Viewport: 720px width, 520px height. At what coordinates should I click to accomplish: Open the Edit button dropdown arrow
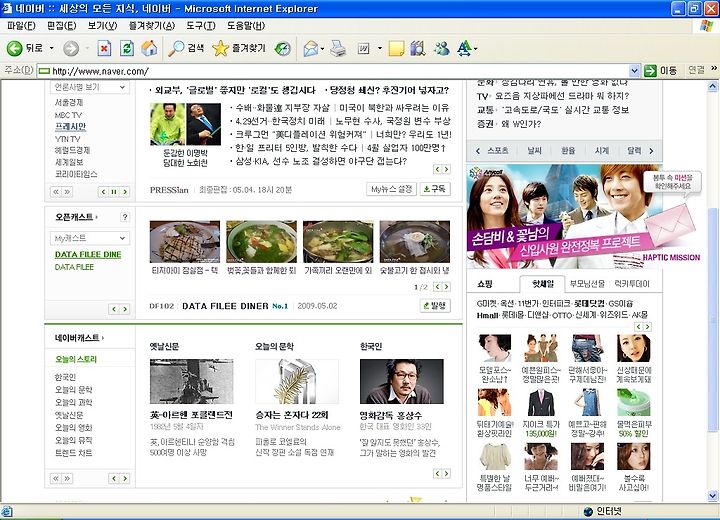[380, 48]
